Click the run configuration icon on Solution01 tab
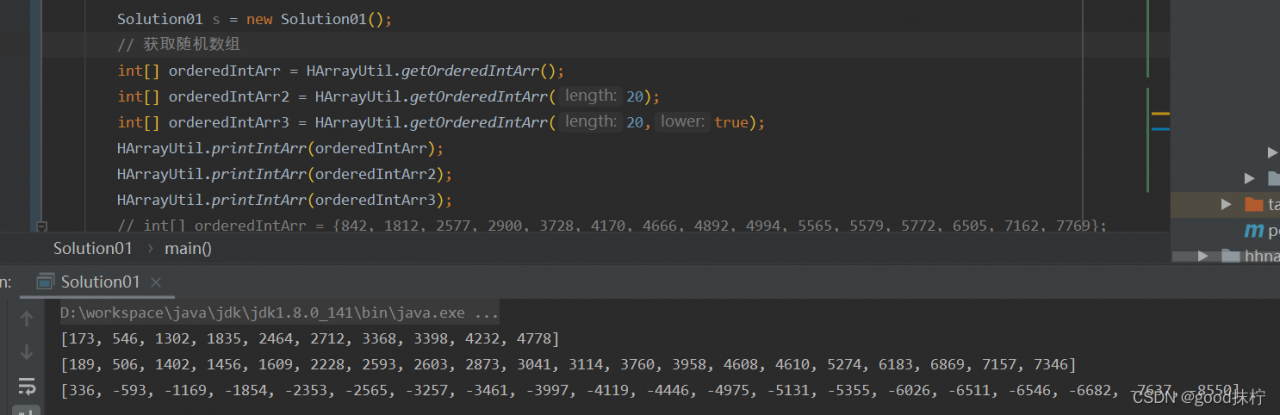The height and width of the screenshot is (415, 1280). pyautogui.click(x=46, y=282)
